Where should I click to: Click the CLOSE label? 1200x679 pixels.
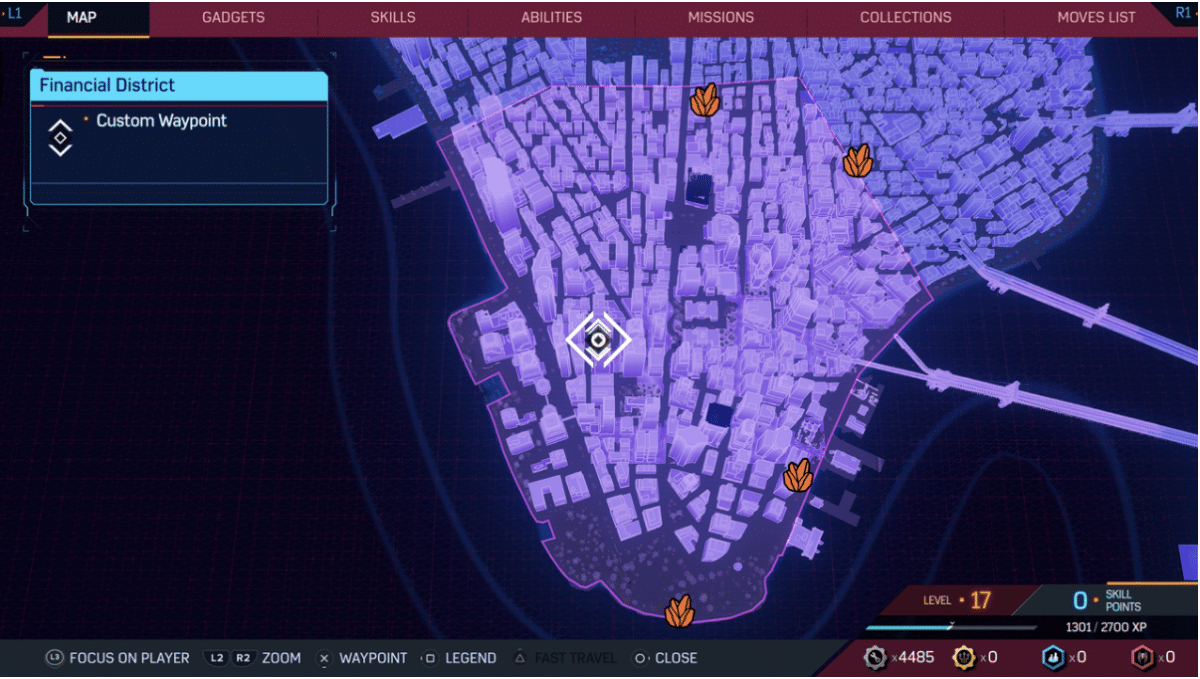click(x=676, y=658)
